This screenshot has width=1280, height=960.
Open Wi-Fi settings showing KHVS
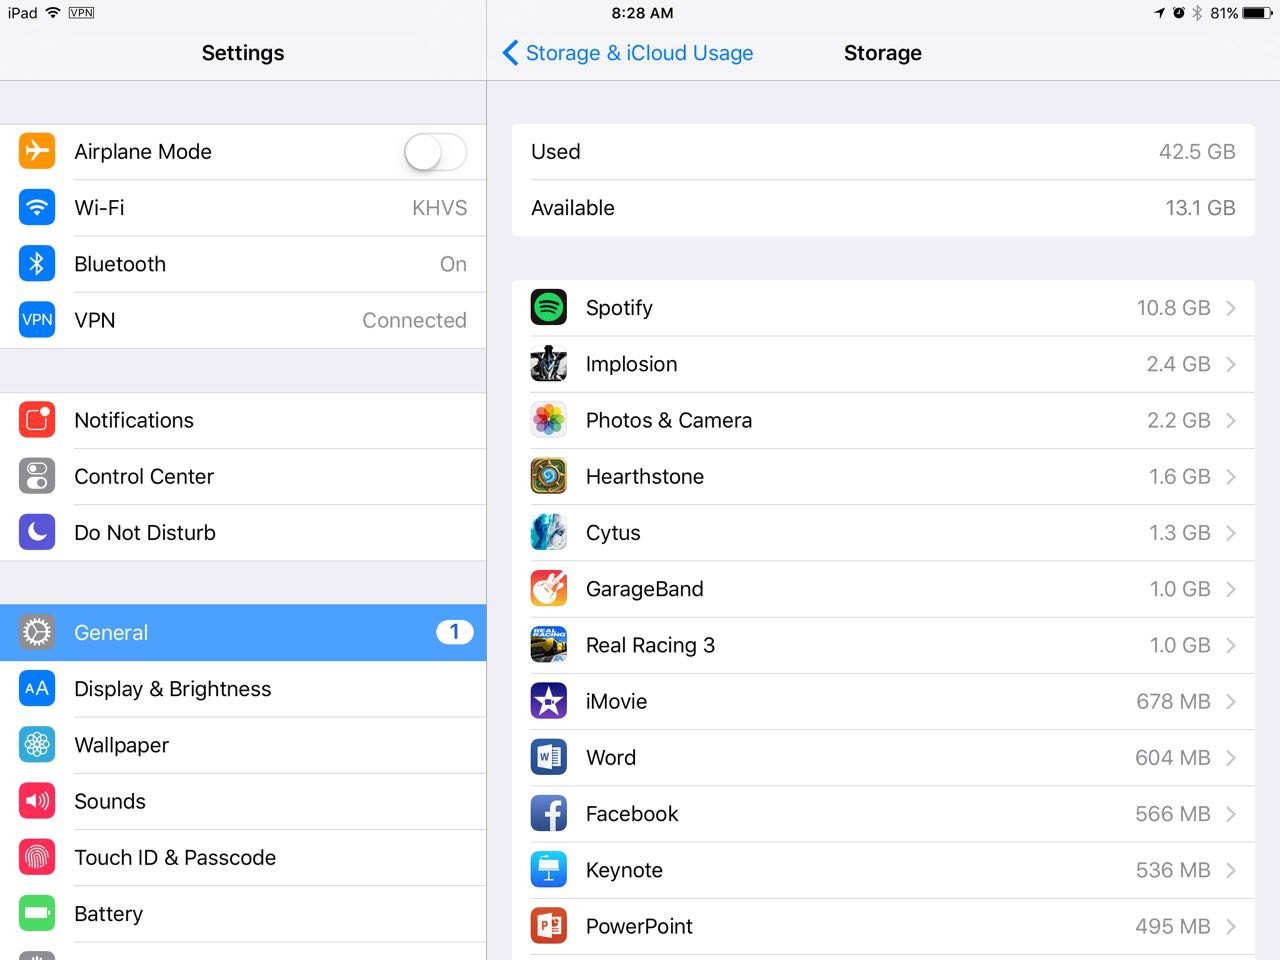(x=243, y=208)
